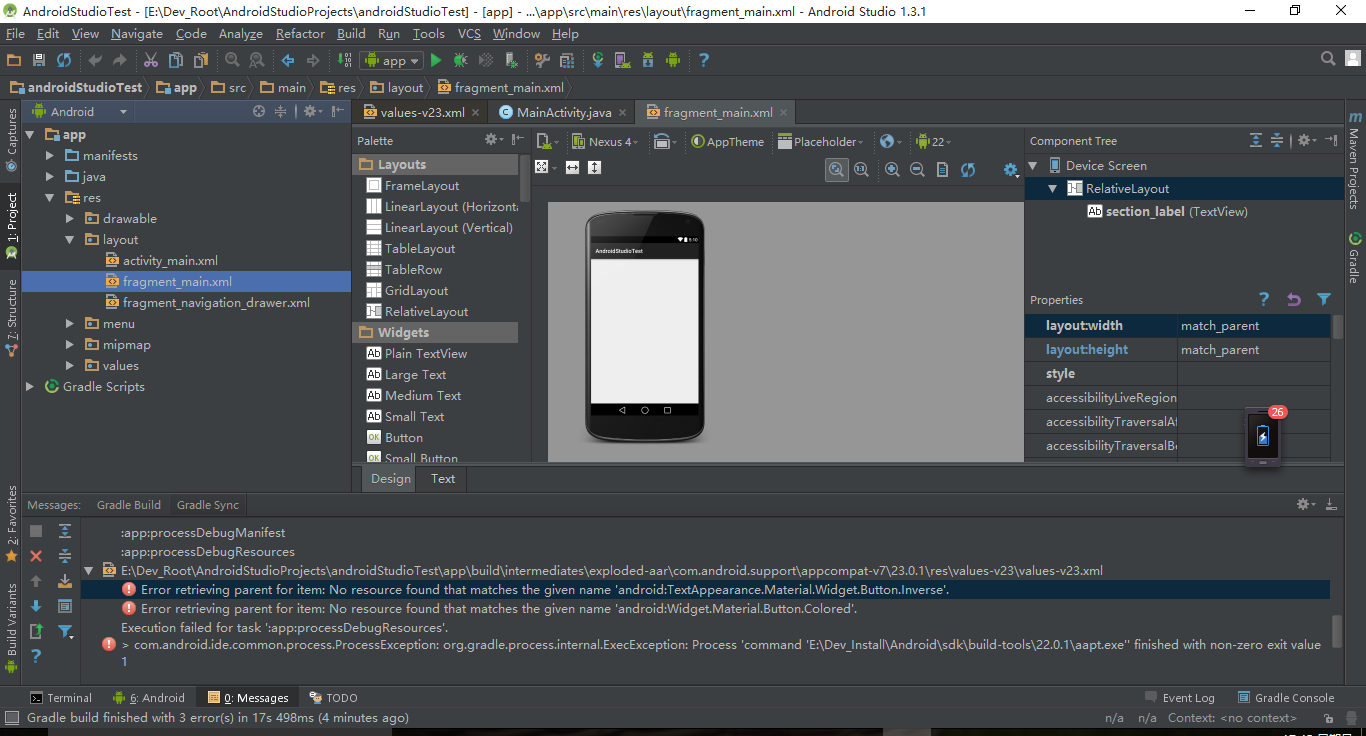
Task: Toggle zoom-to-fit in the design toolbar
Action: pos(837,170)
